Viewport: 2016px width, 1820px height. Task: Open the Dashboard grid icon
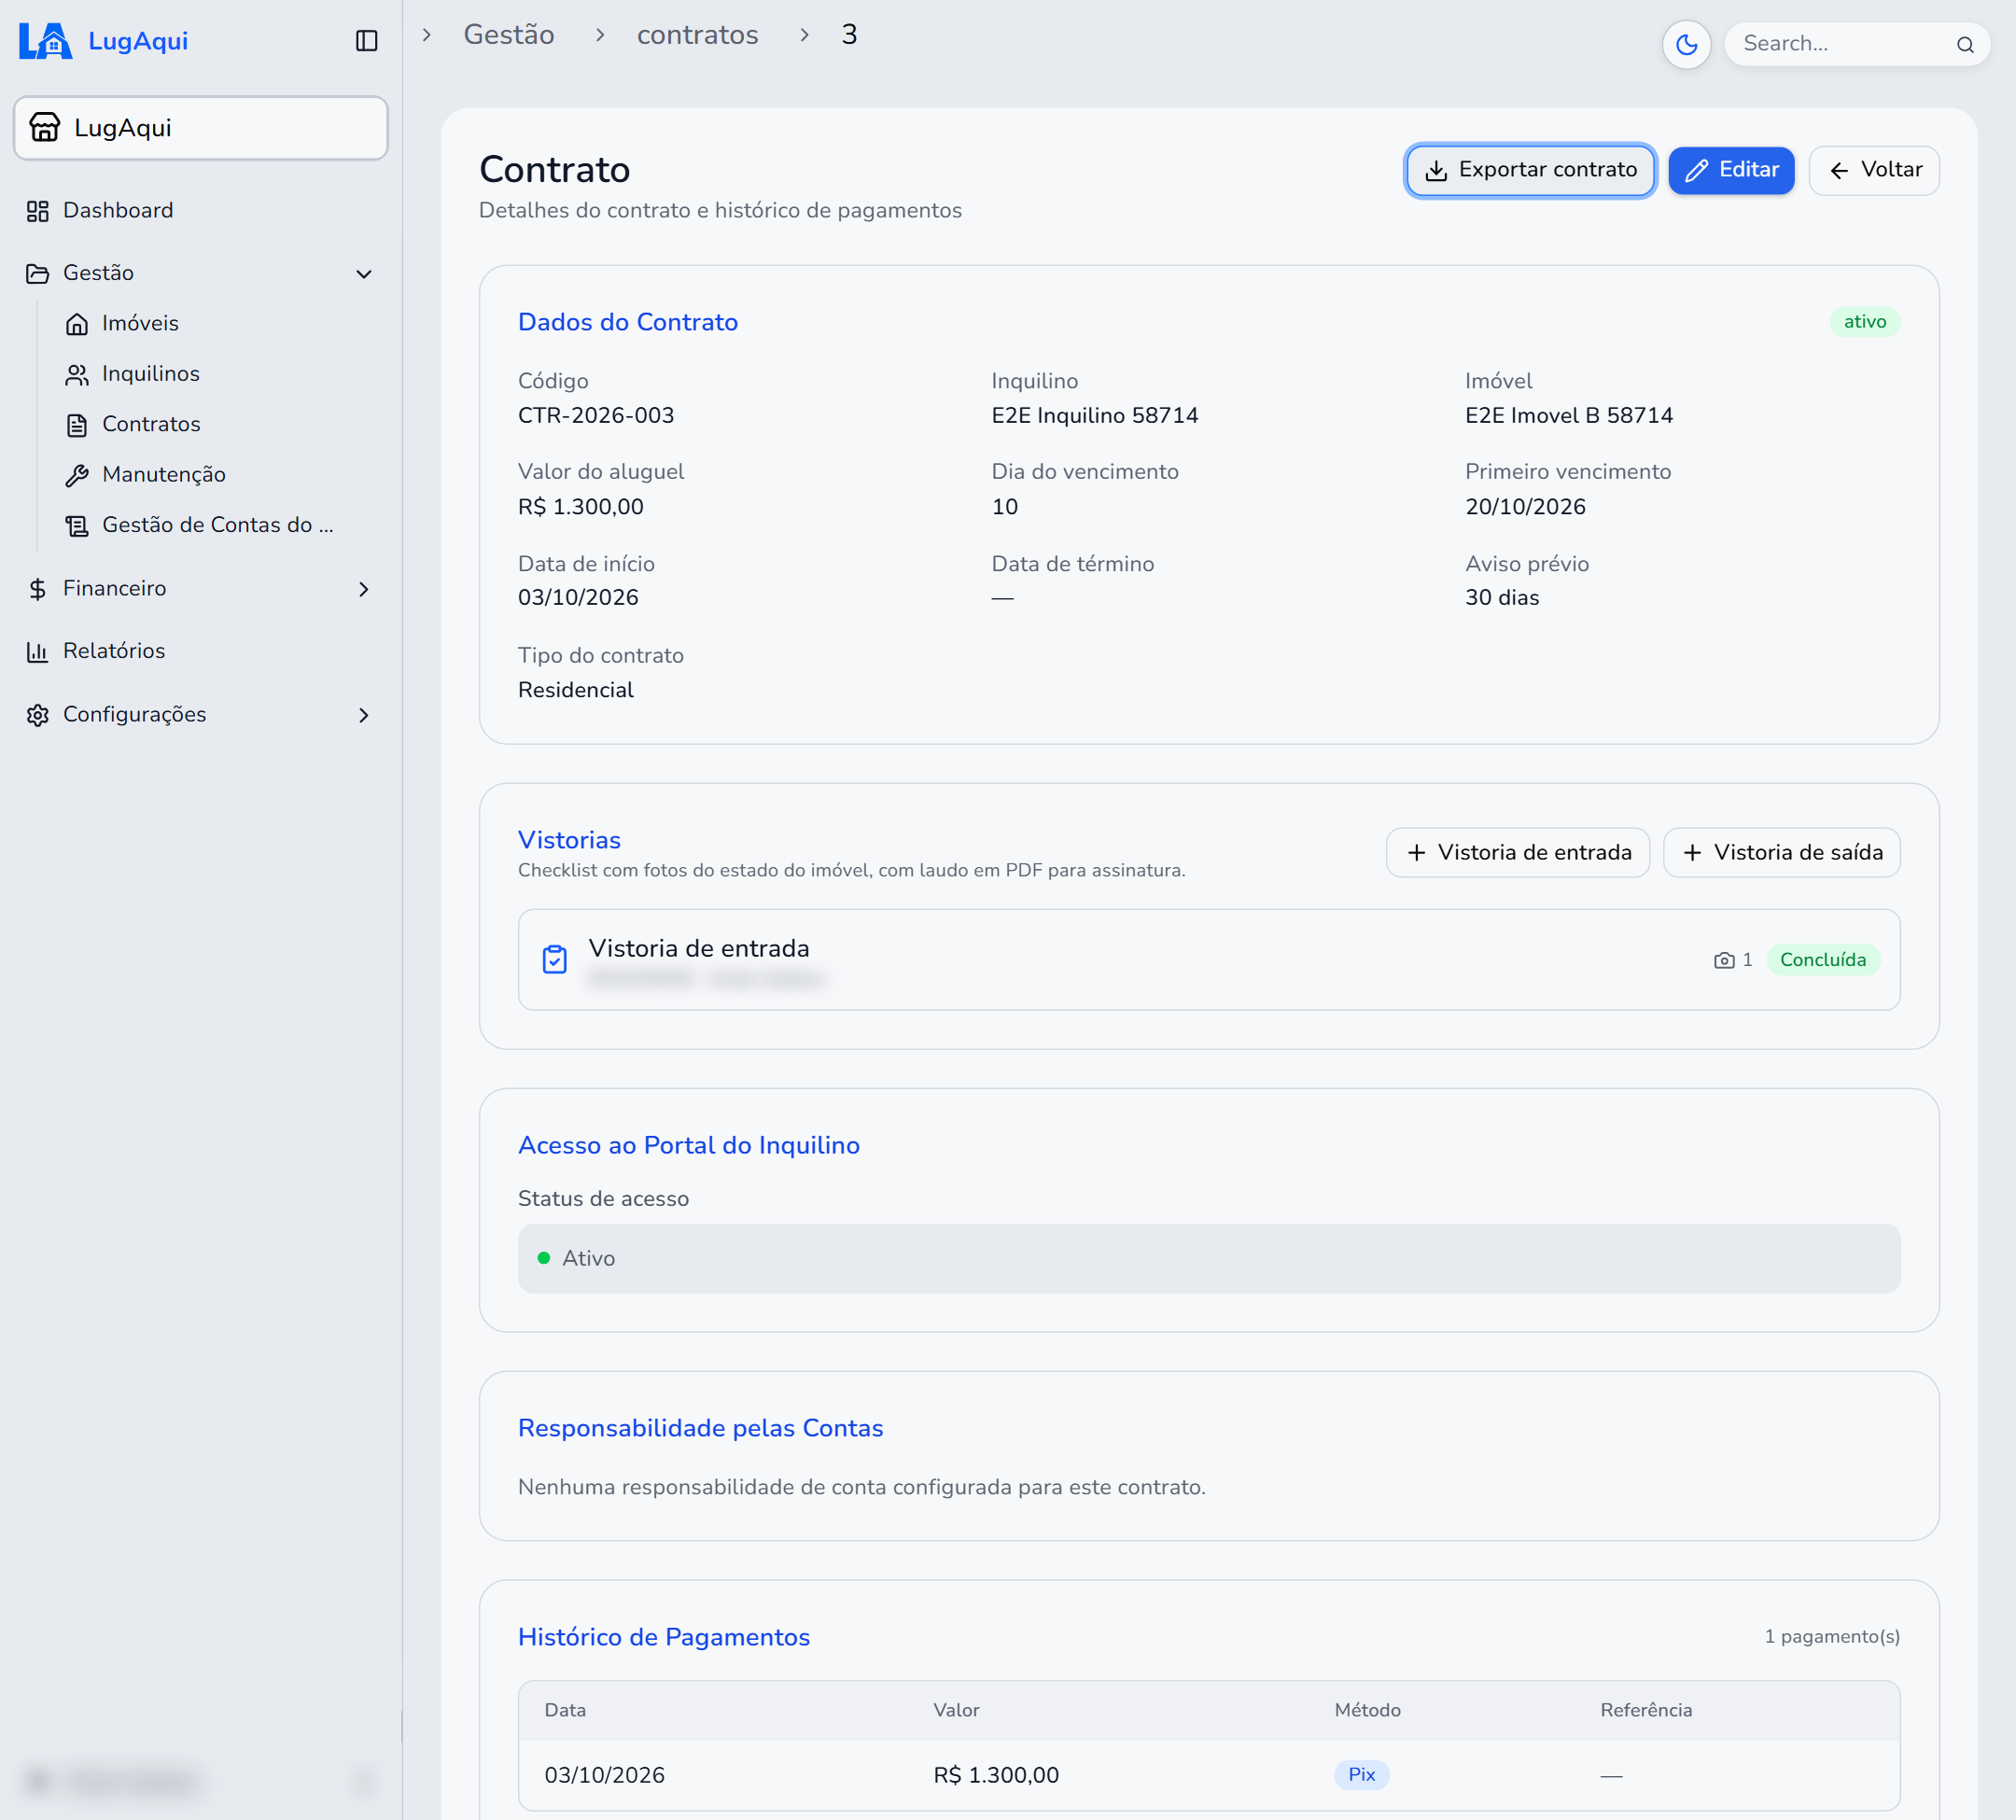pyautogui.click(x=38, y=211)
